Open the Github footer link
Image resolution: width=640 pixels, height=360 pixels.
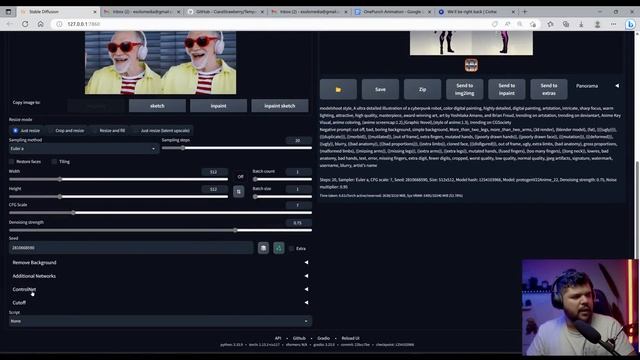[x=299, y=338]
